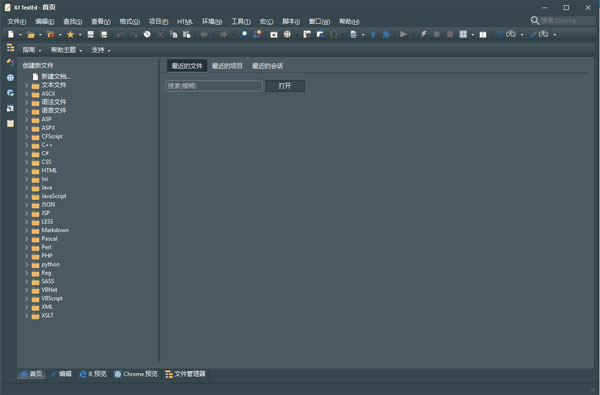Click the globe icon in left sidebar
The image size is (600, 395).
10,78
